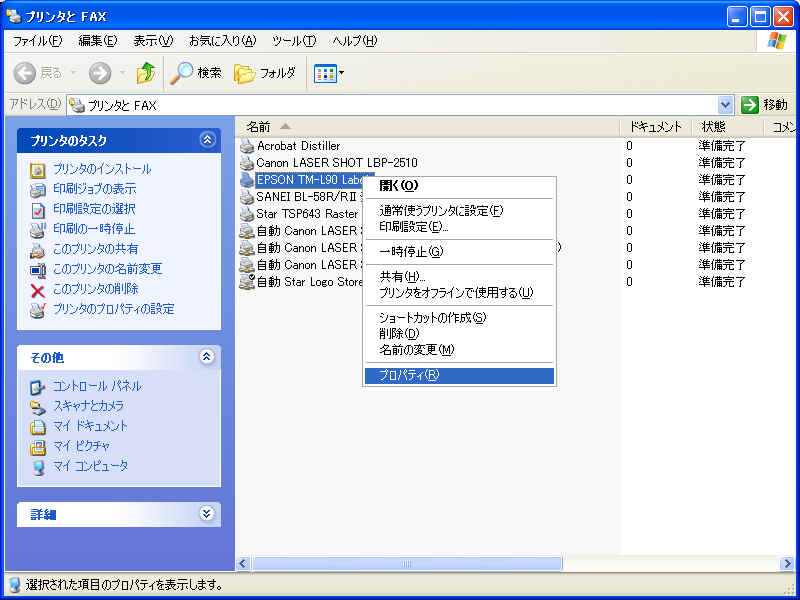Choose 削除(D) in the context menu
Viewport: 800px width, 600px height.
(x=459, y=334)
